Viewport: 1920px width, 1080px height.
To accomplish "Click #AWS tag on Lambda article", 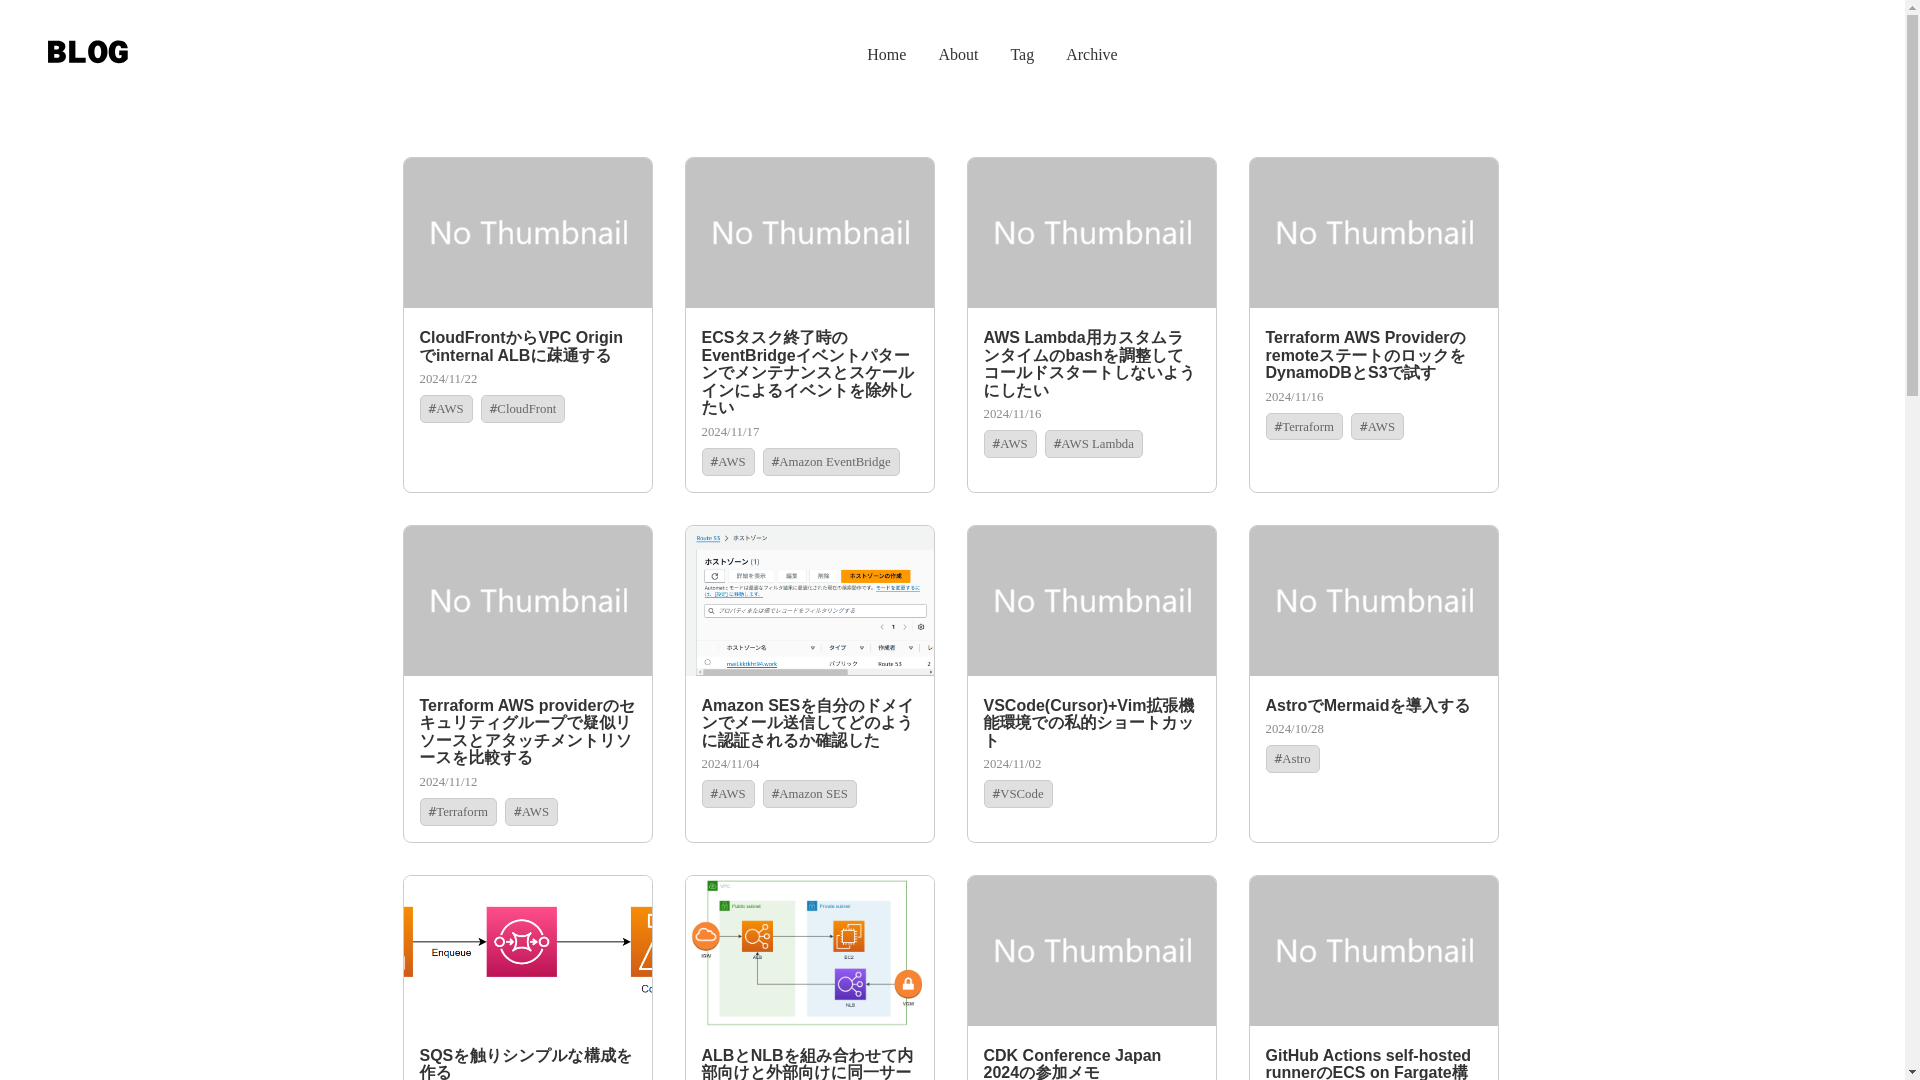I will tap(1010, 444).
